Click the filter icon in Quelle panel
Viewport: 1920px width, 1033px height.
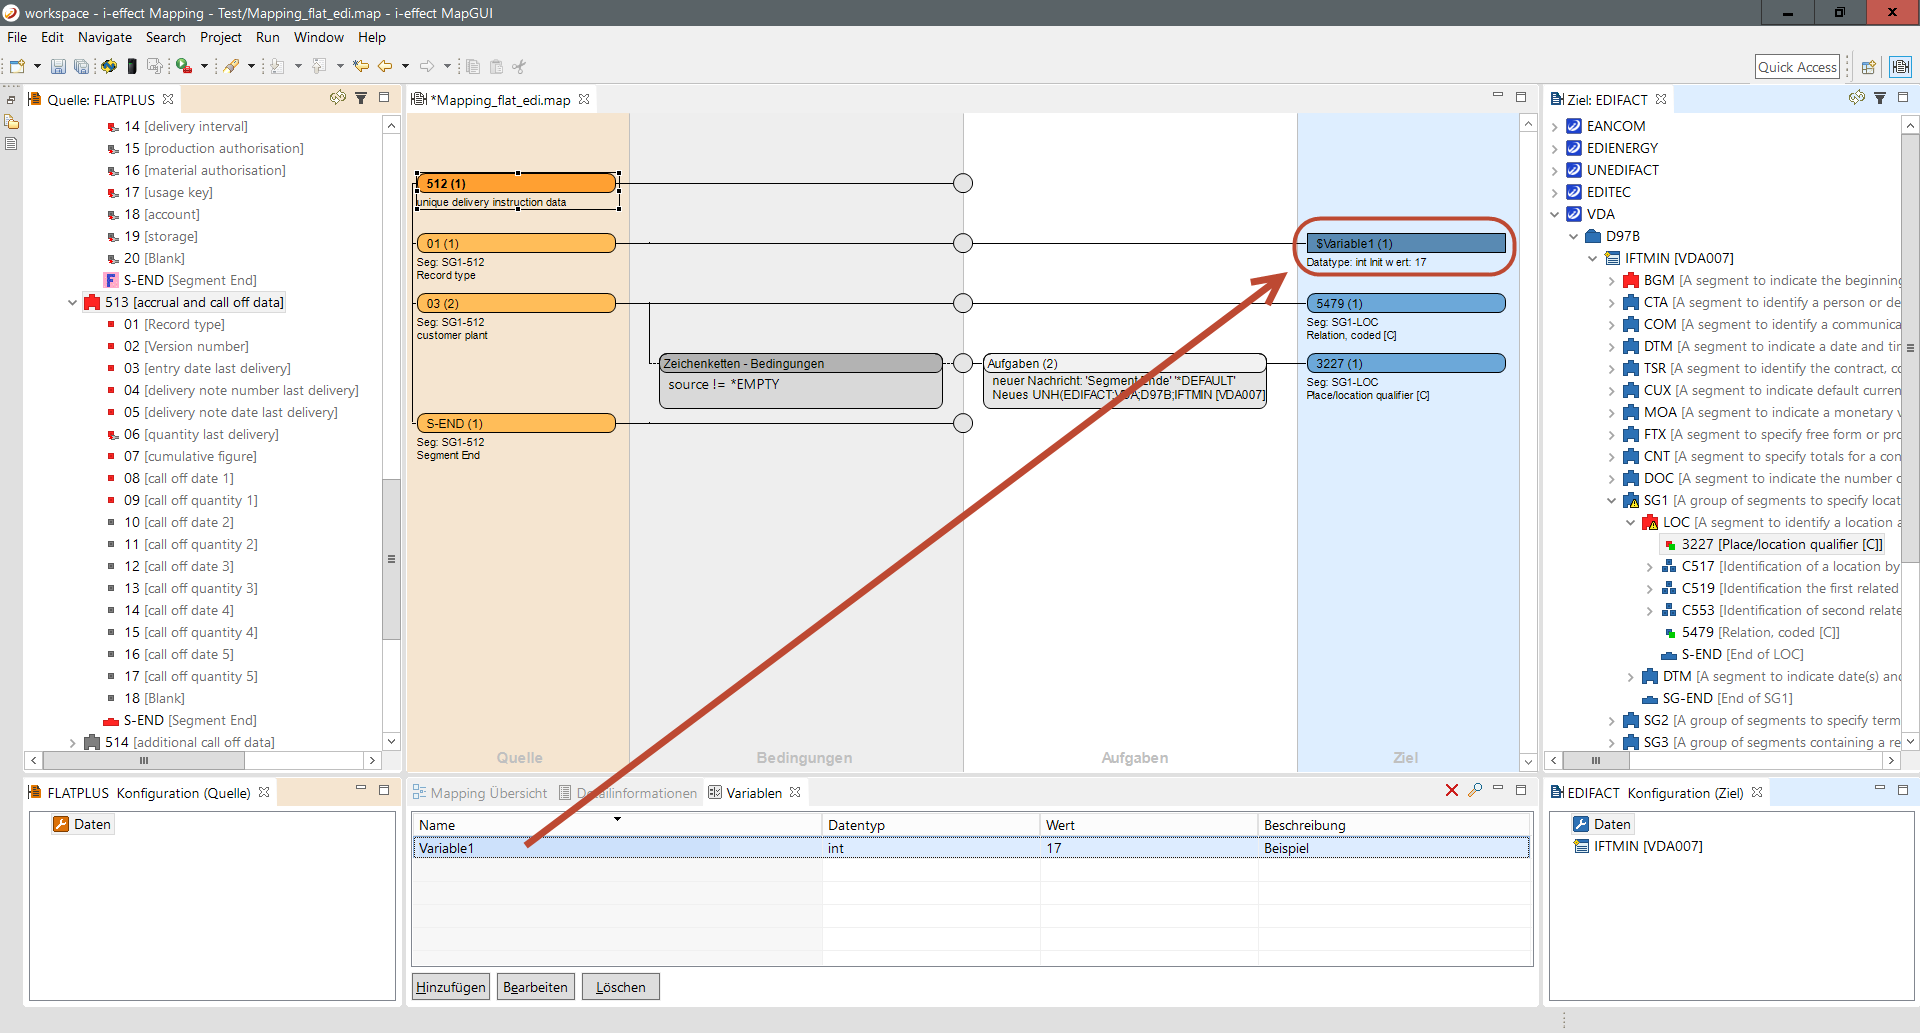[361, 98]
